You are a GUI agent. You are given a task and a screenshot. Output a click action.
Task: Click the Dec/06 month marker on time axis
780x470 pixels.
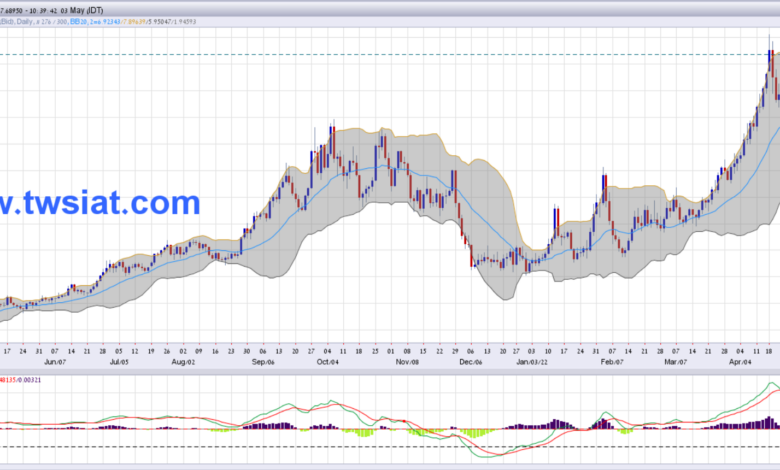[x=471, y=362]
